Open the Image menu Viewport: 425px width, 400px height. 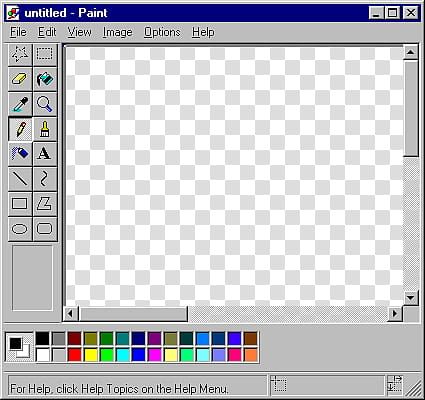[117, 32]
